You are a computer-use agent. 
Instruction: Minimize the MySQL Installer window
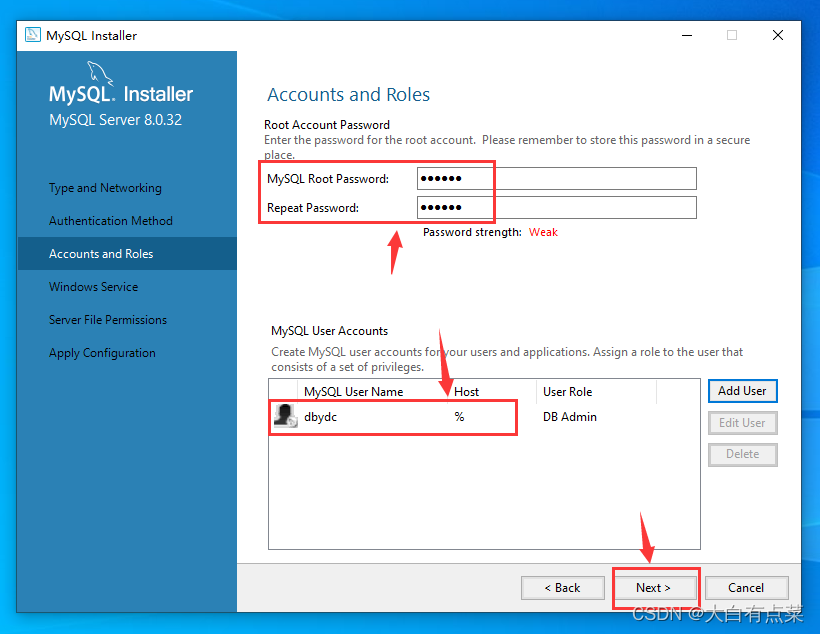(x=687, y=35)
